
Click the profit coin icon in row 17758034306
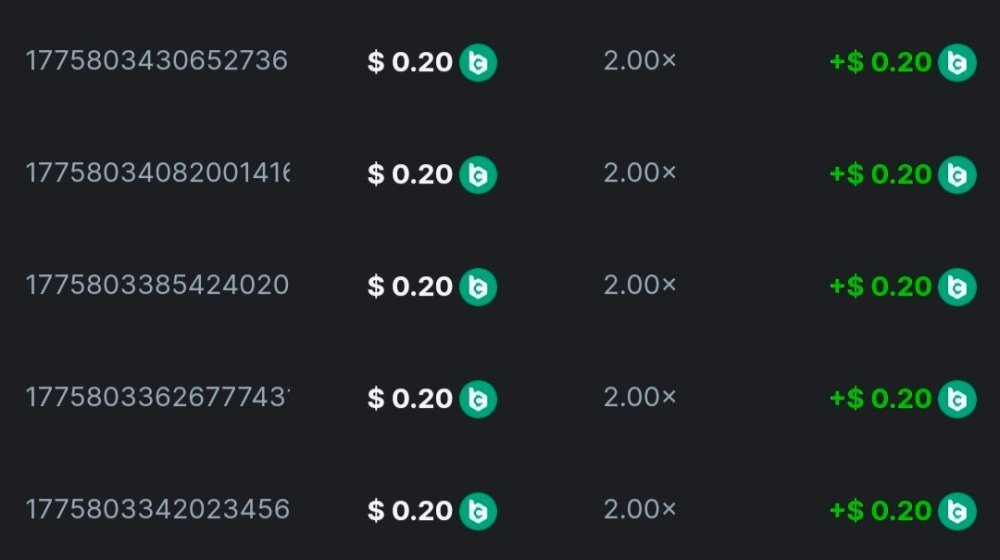[x=957, y=63]
